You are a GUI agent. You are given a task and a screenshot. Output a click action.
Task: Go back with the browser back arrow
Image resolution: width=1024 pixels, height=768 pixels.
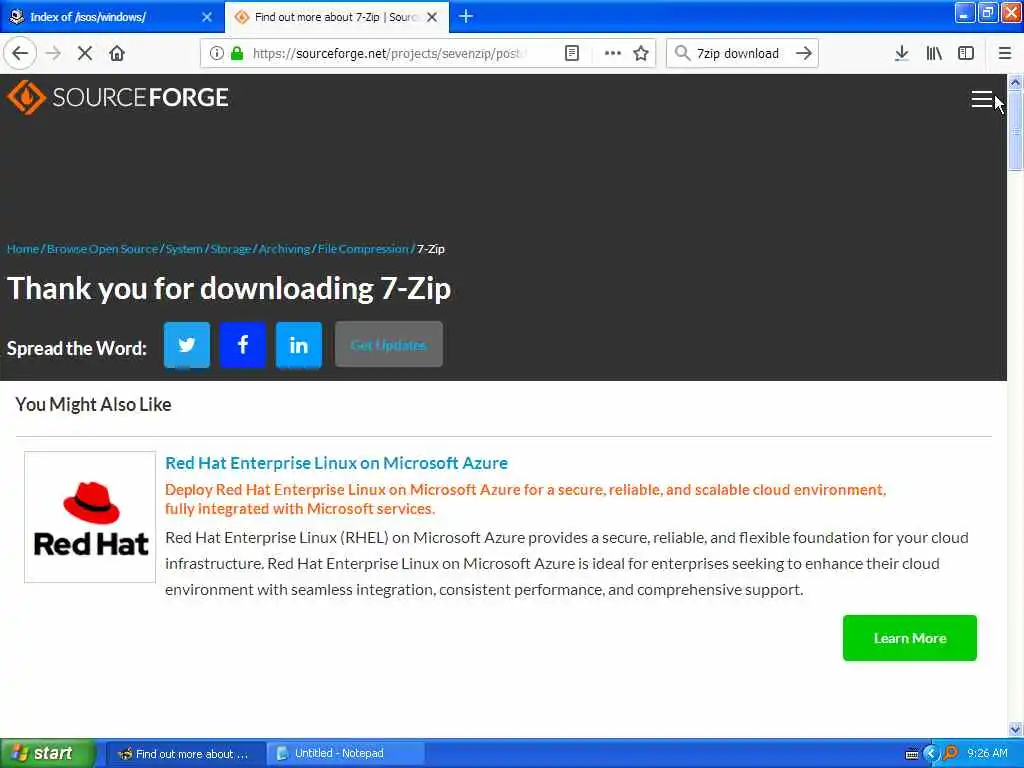click(20, 53)
